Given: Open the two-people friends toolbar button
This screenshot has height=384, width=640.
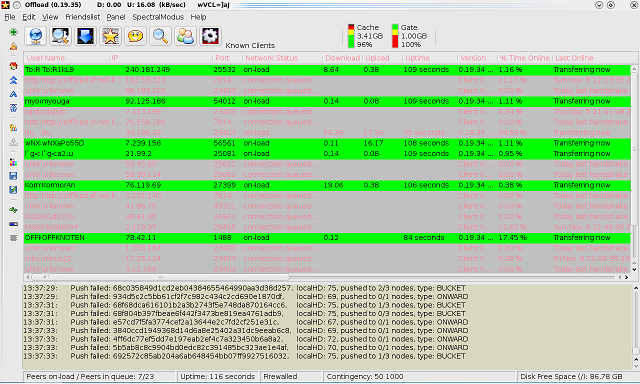Looking at the screenshot, I should (x=185, y=36).
